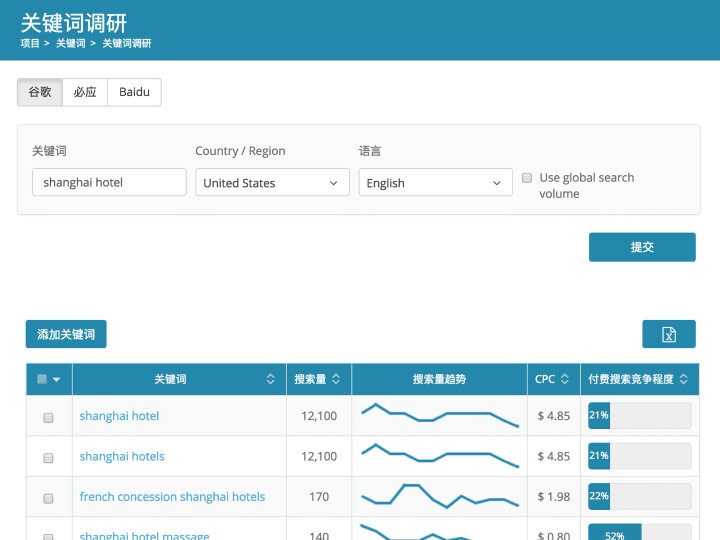720x540 pixels.
Task: Open the Country / Region dropdown
Action: coord(272,183)
